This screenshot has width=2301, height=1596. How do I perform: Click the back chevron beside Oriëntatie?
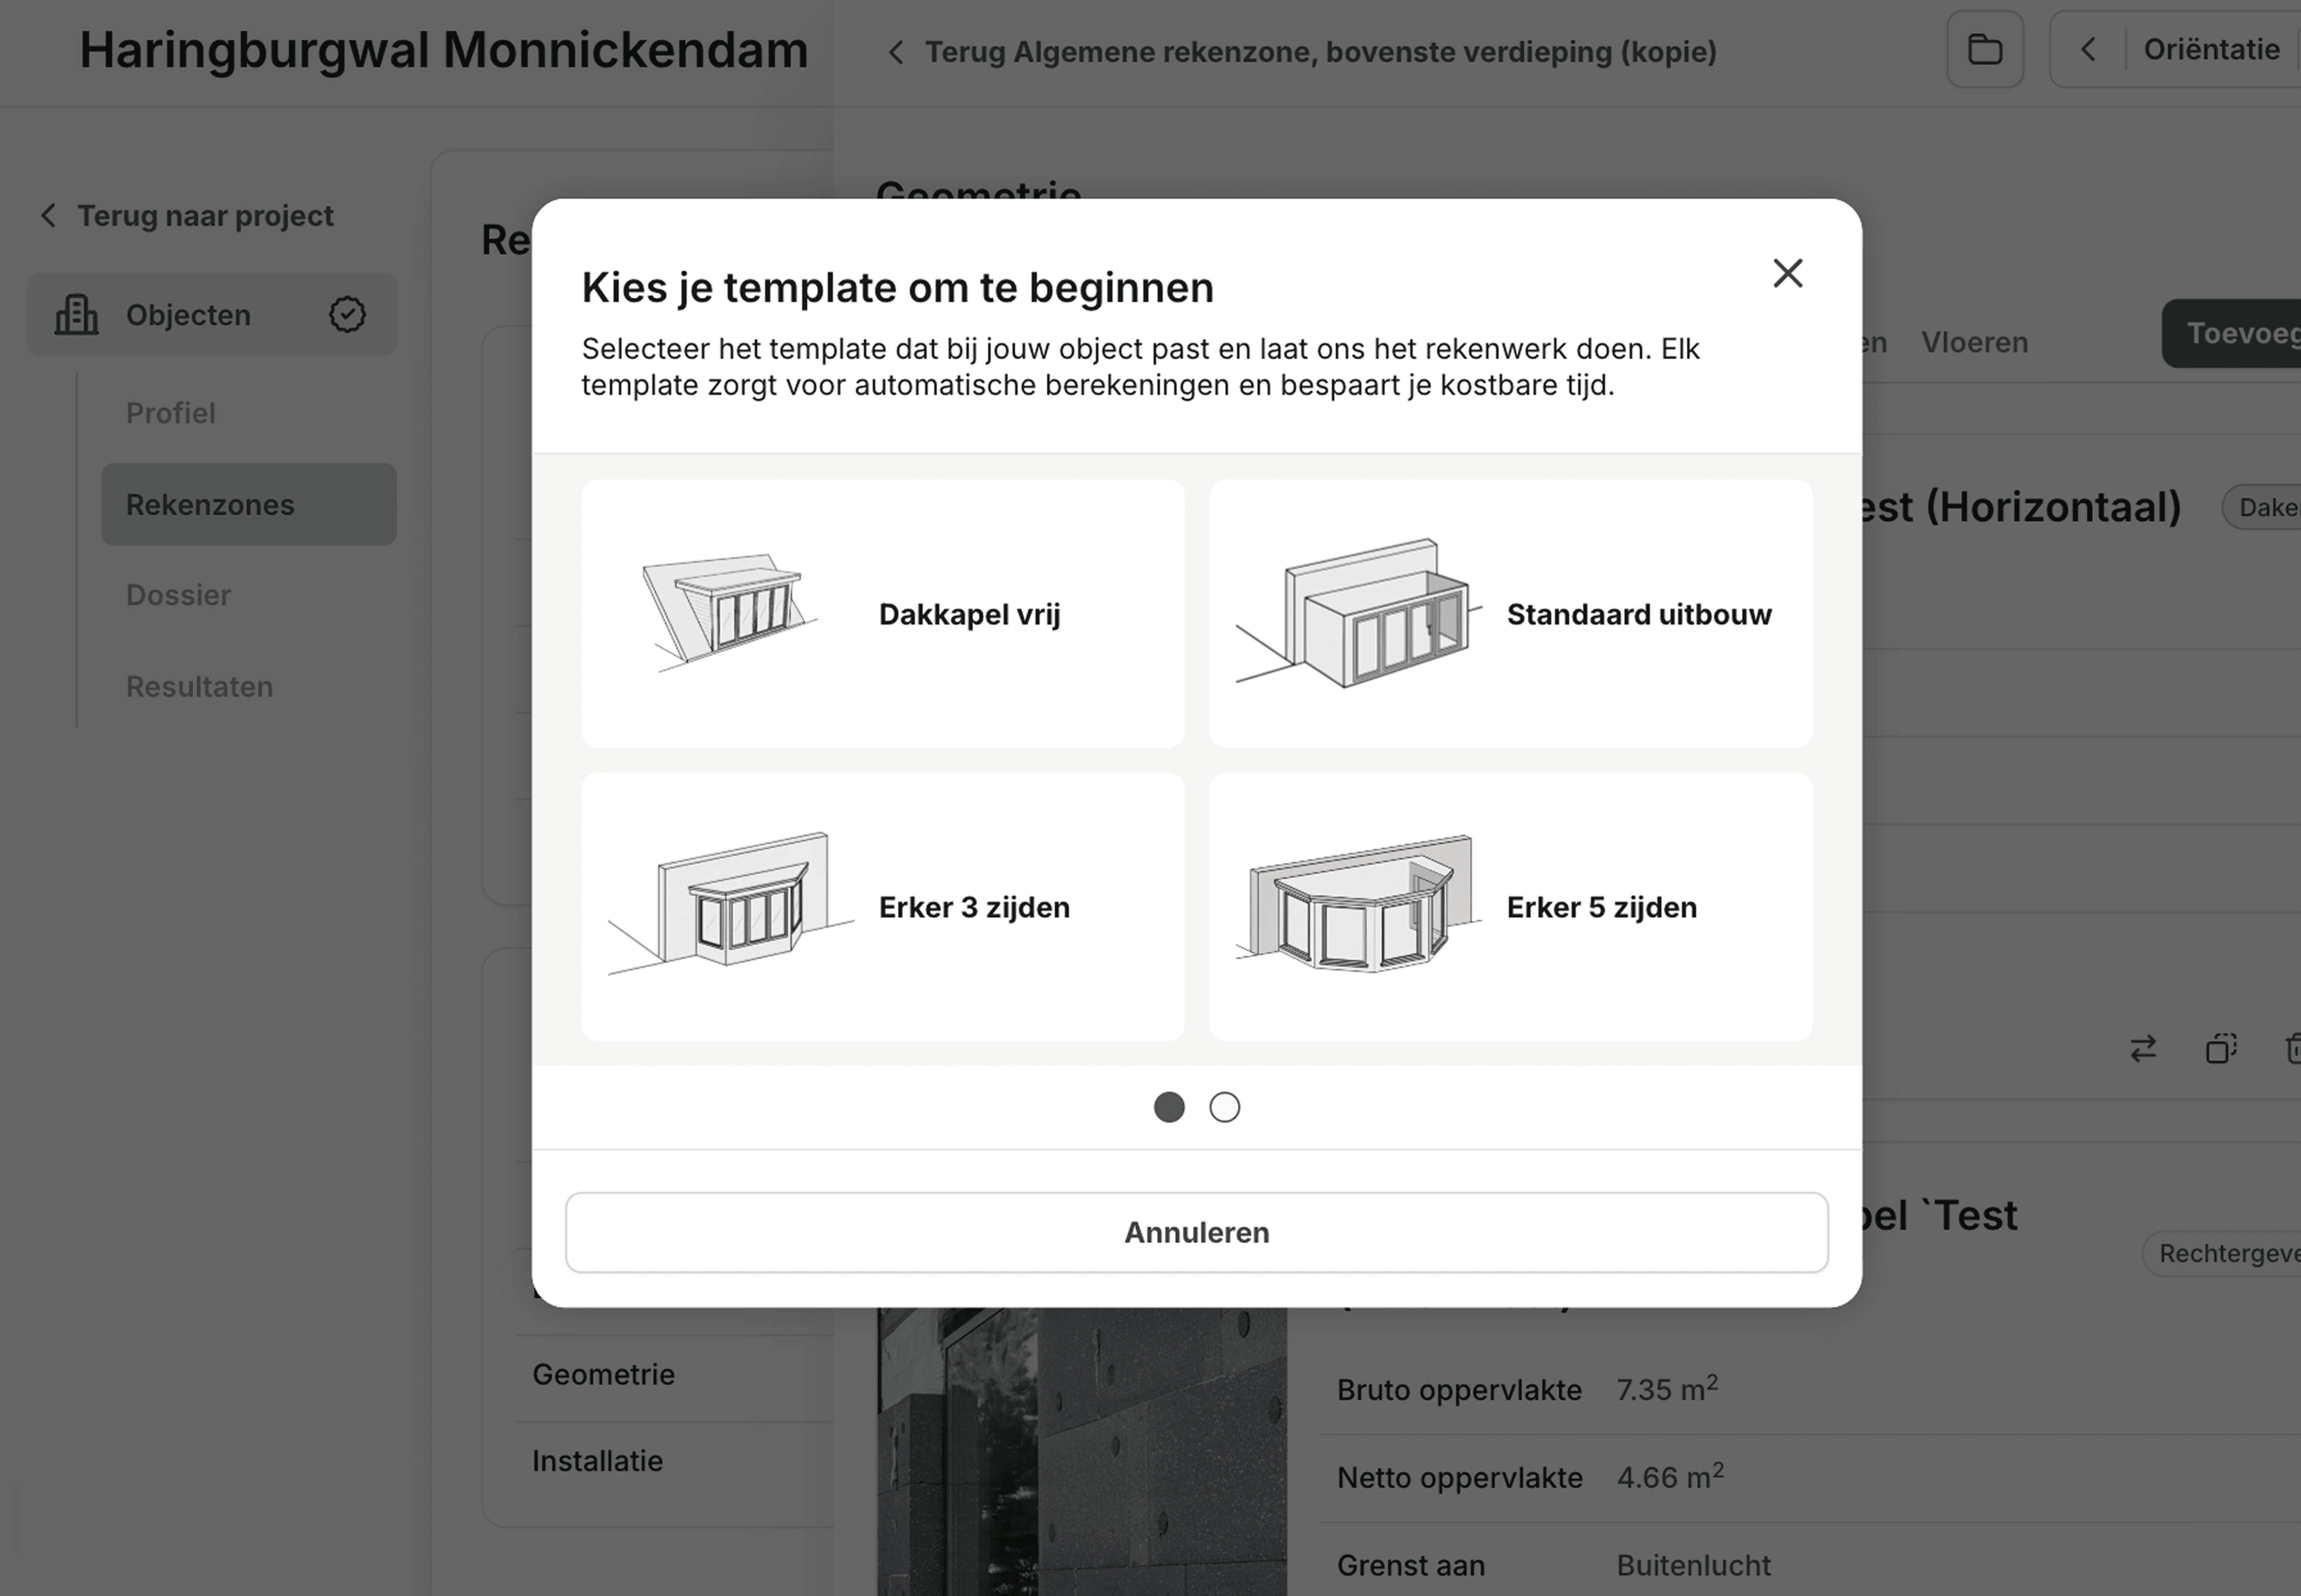click(2088, 49)
